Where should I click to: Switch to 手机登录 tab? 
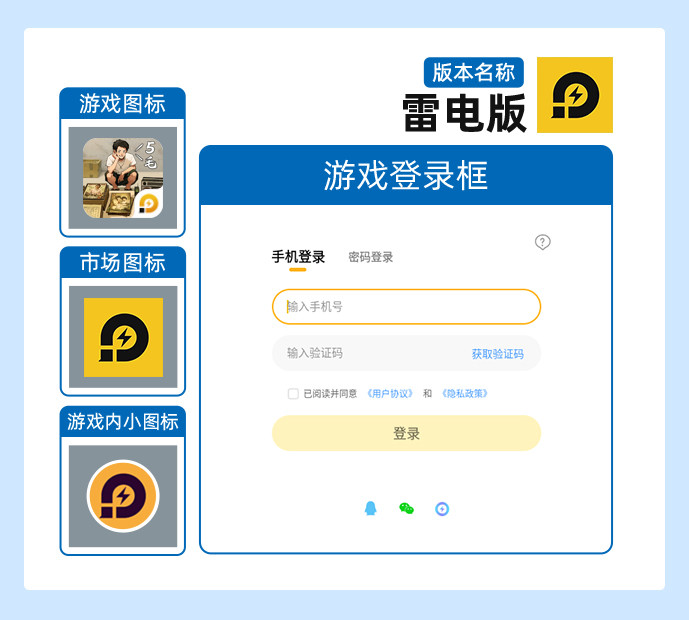(x=298, y=257)
